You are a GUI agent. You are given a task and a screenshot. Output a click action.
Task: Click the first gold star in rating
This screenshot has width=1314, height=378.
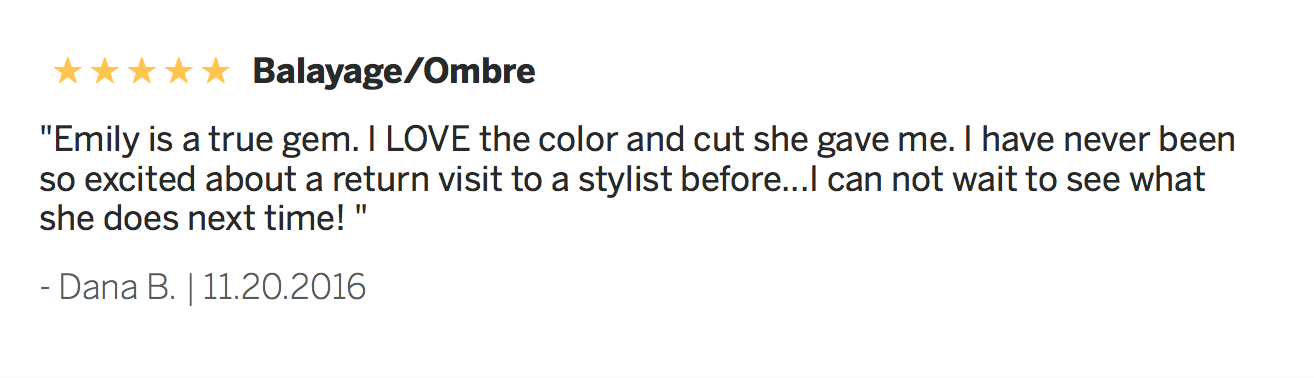(x=68, y=71)
